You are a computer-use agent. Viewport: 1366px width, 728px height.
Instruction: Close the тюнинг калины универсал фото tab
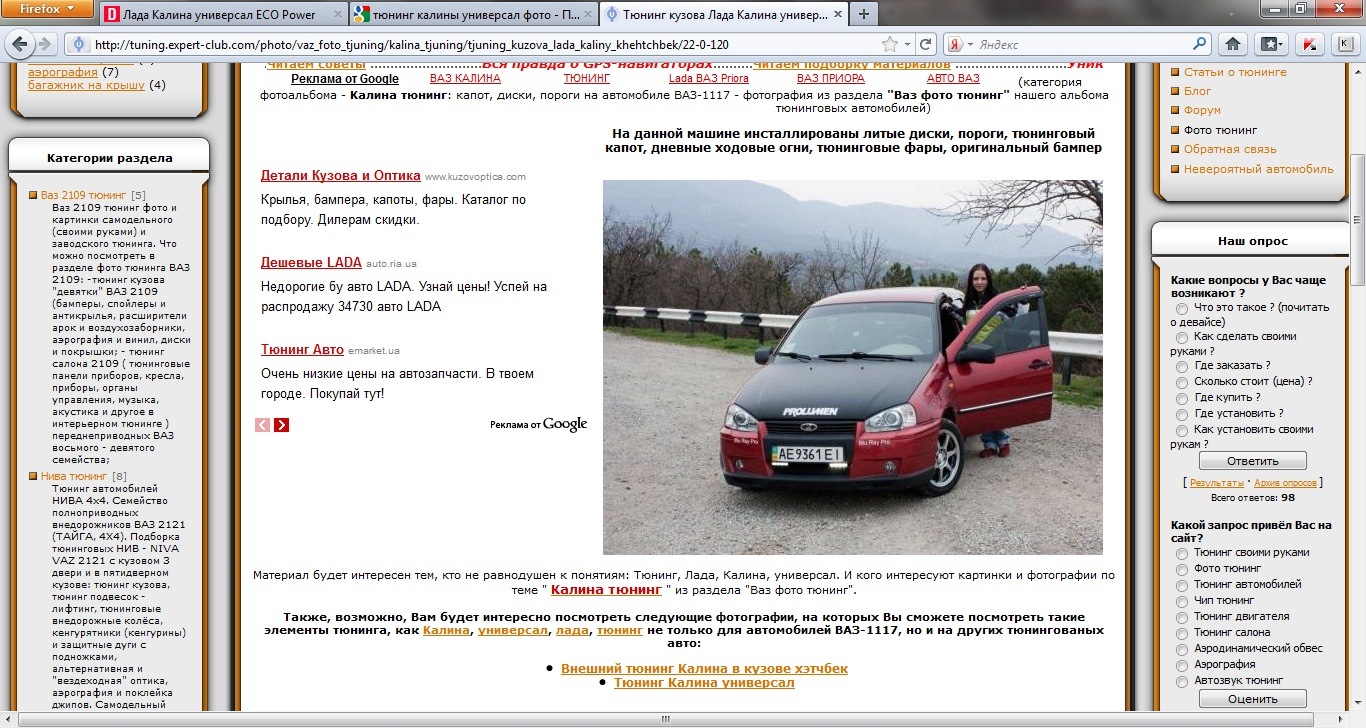point(587,15)
